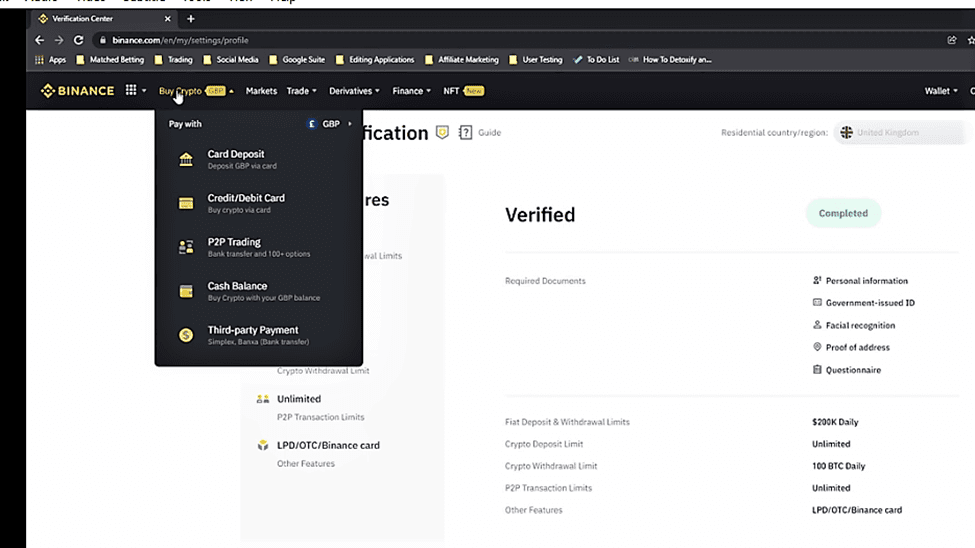Click the Completed status badge

pos(843,213)
